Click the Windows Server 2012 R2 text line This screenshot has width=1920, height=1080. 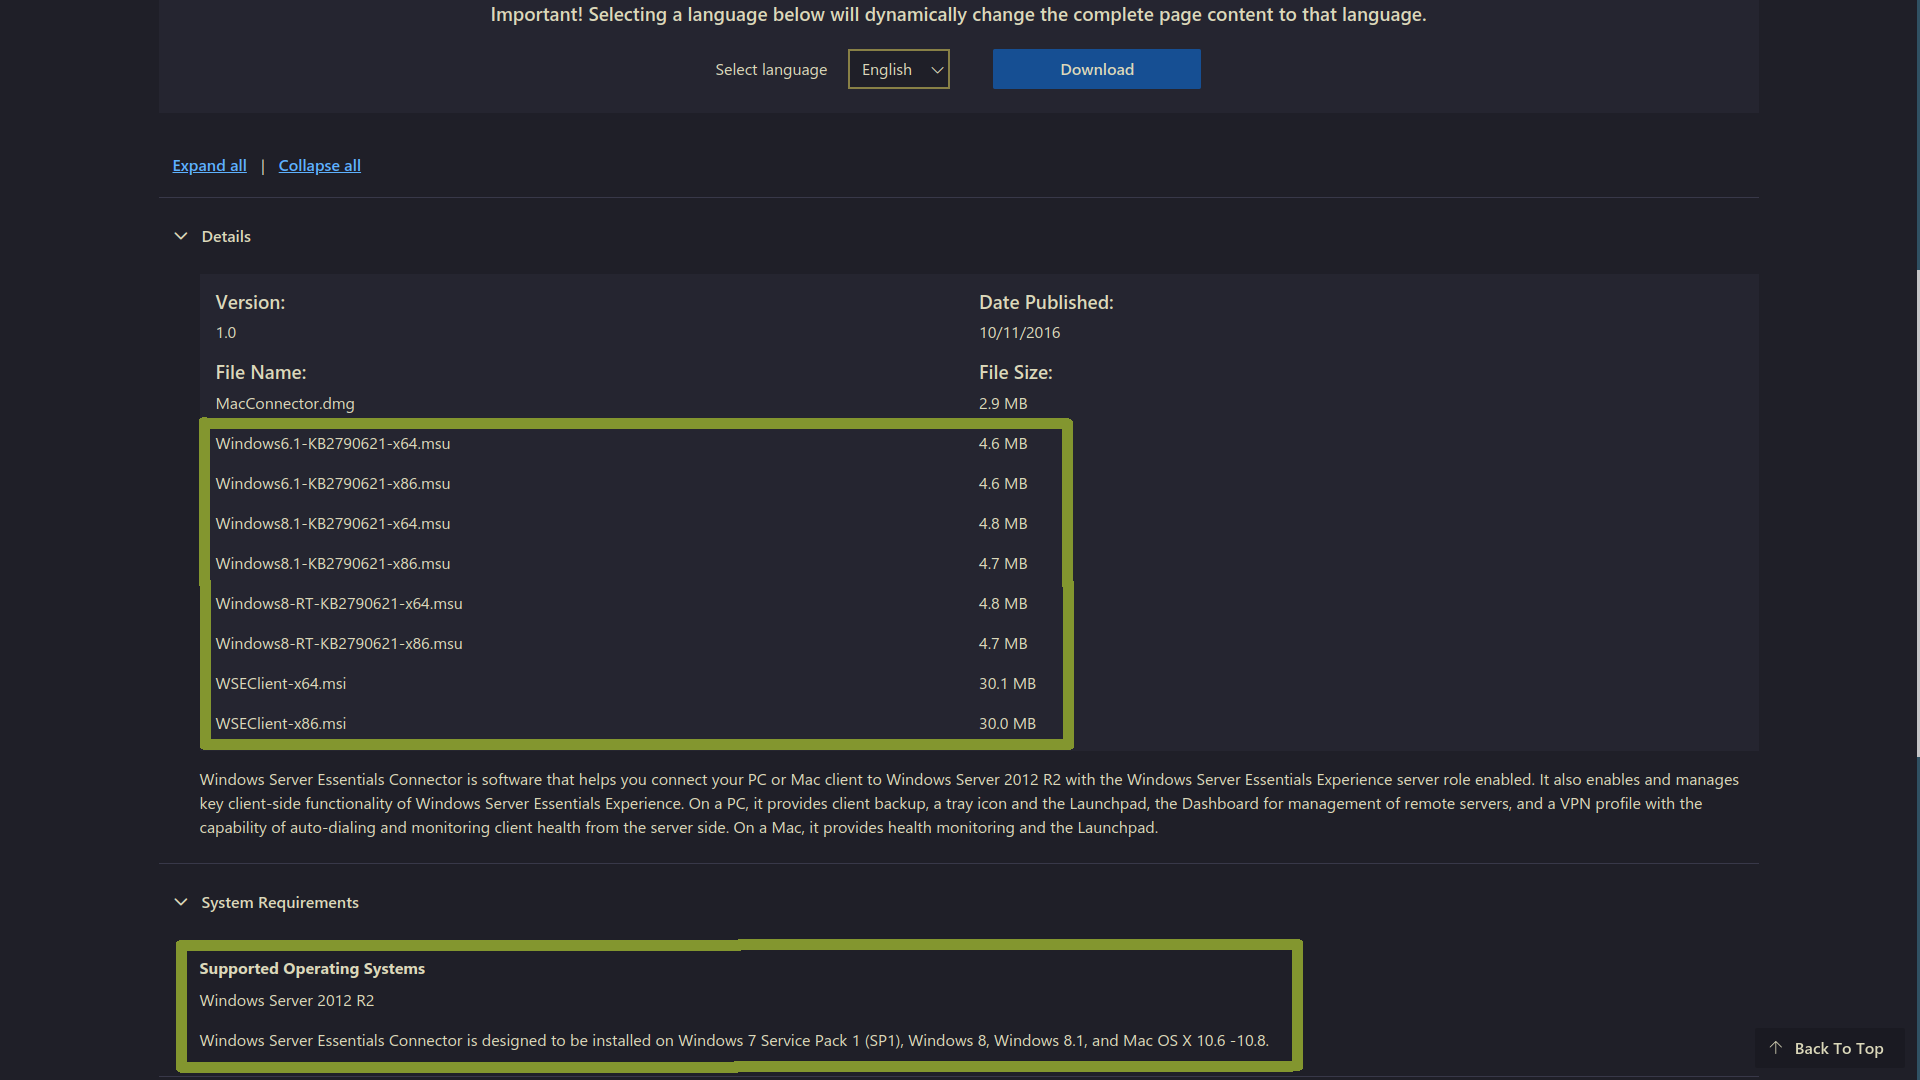click(287, 1000)
